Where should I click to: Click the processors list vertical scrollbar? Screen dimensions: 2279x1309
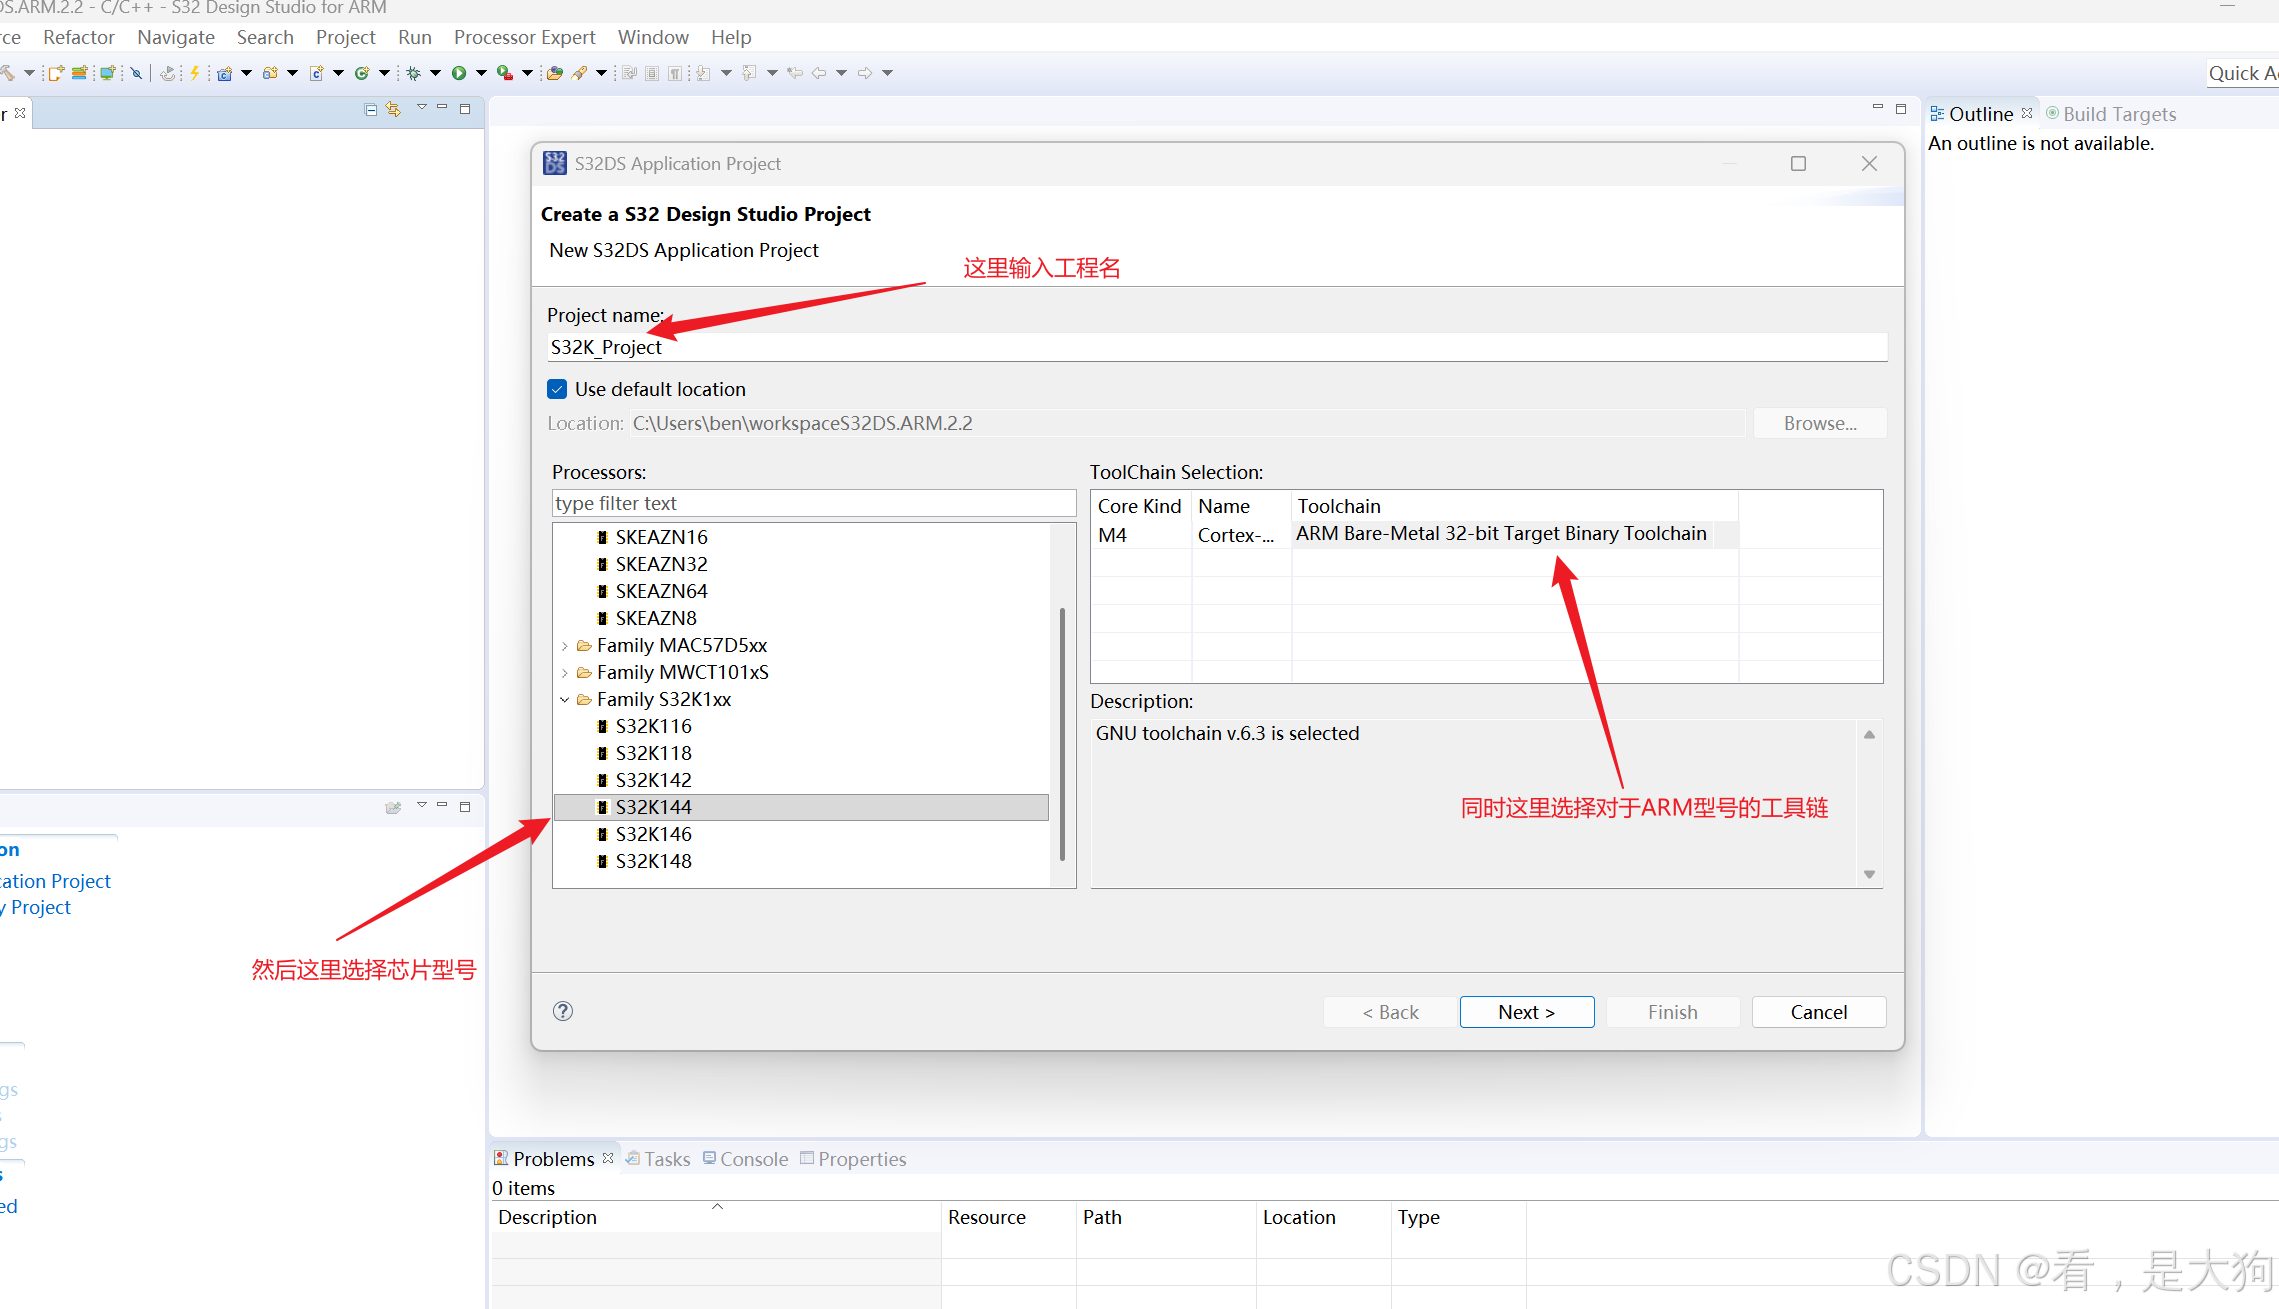coord(1062,733)
